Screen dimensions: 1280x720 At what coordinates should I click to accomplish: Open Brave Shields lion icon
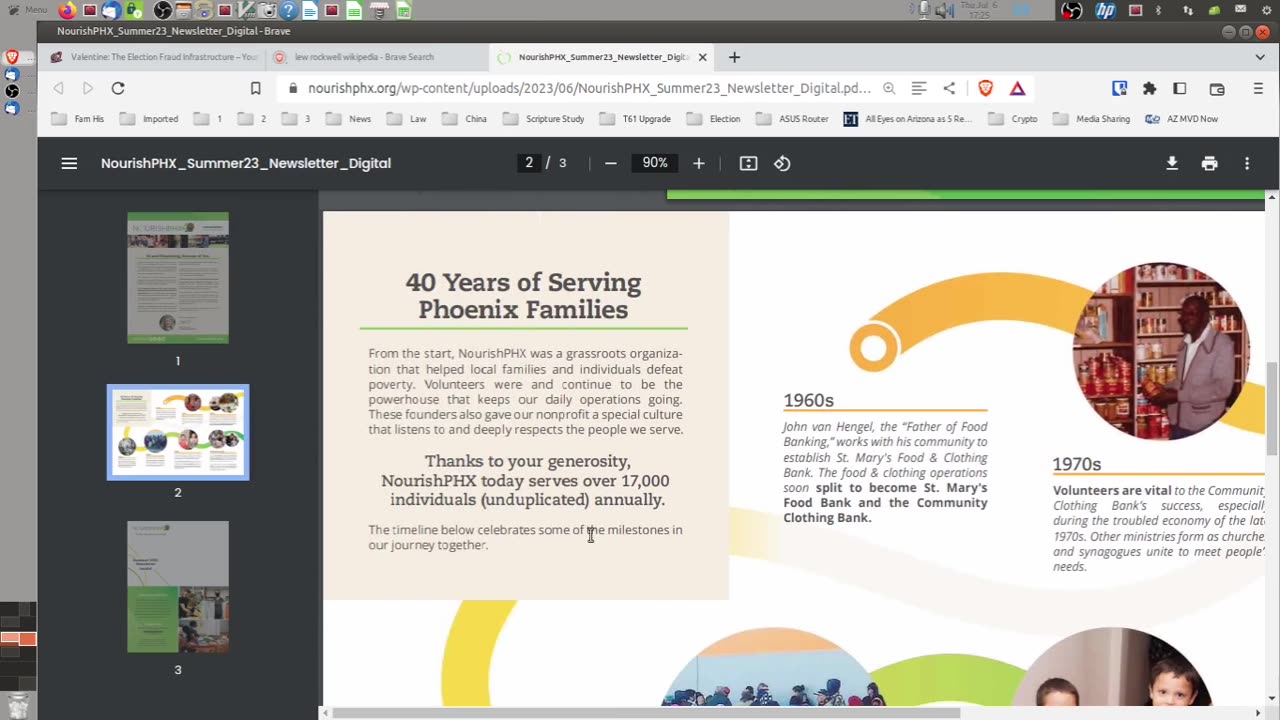click(x=985, y=88)
